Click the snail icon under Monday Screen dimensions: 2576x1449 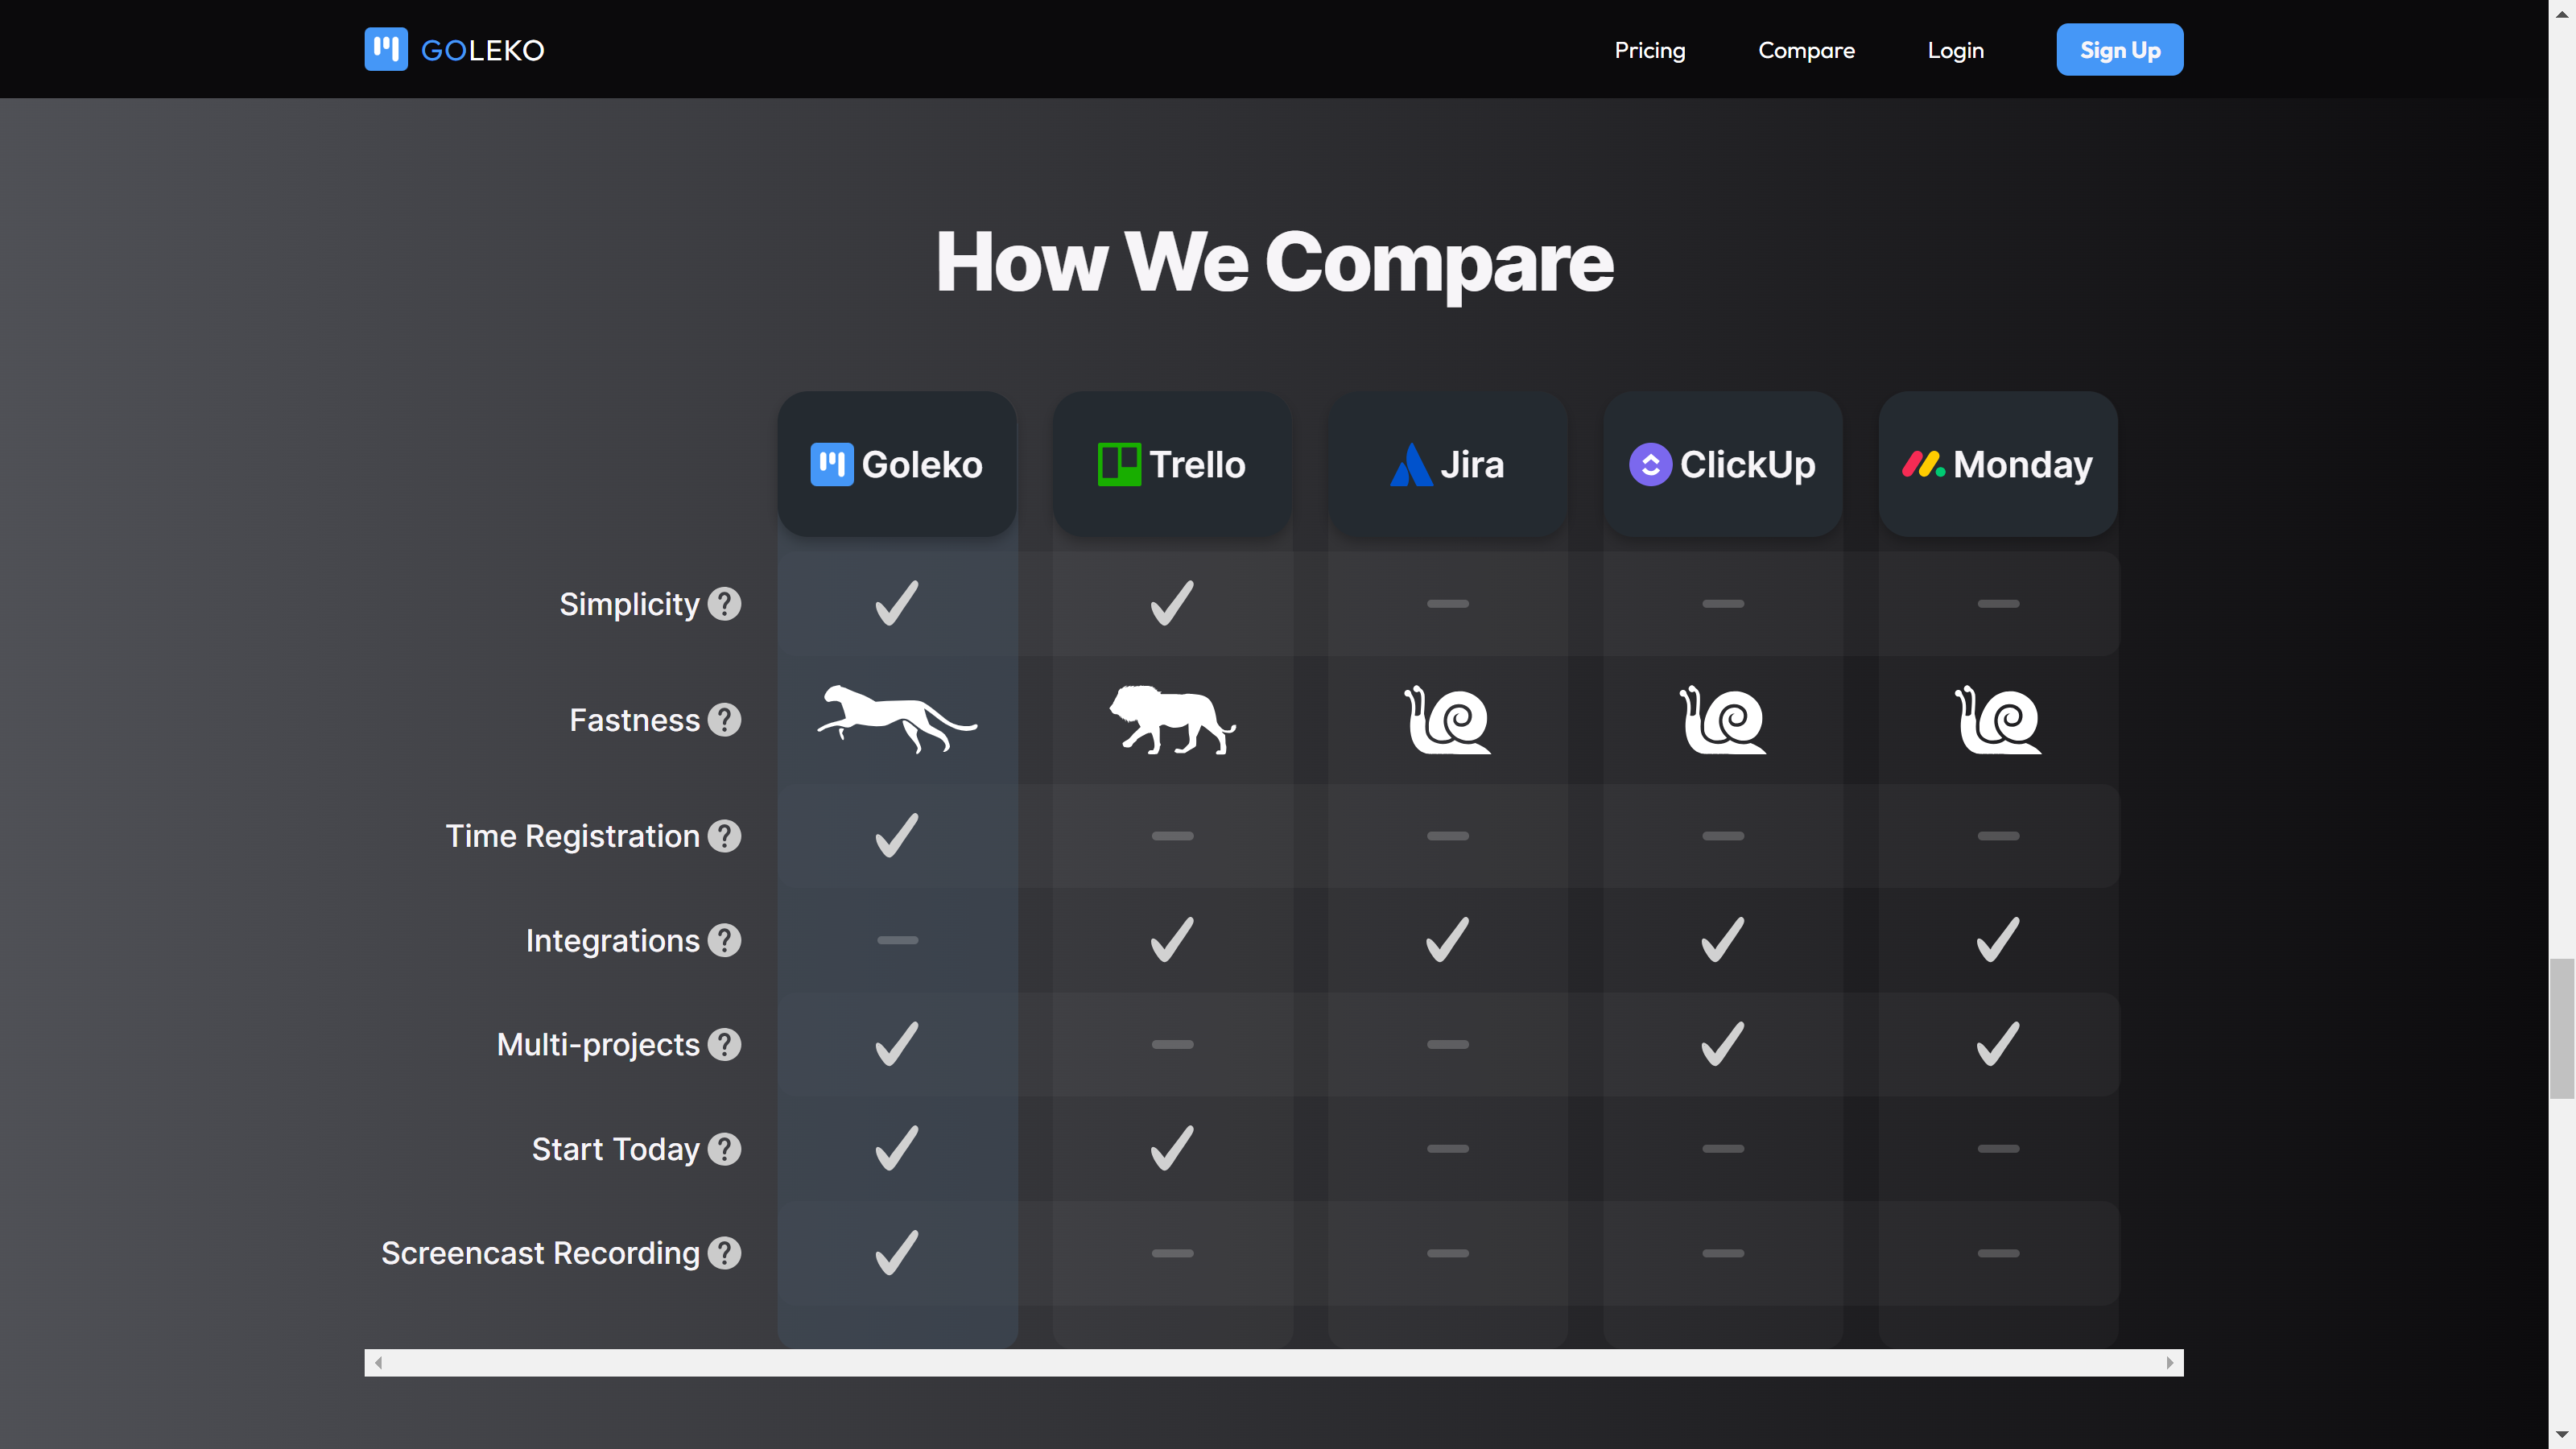1998,719
